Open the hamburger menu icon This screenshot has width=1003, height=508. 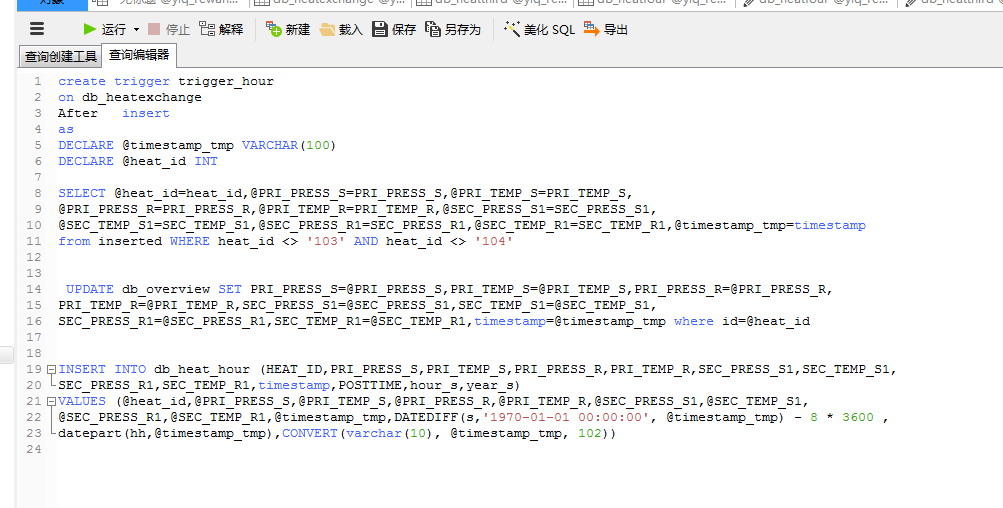coord(37,29)
